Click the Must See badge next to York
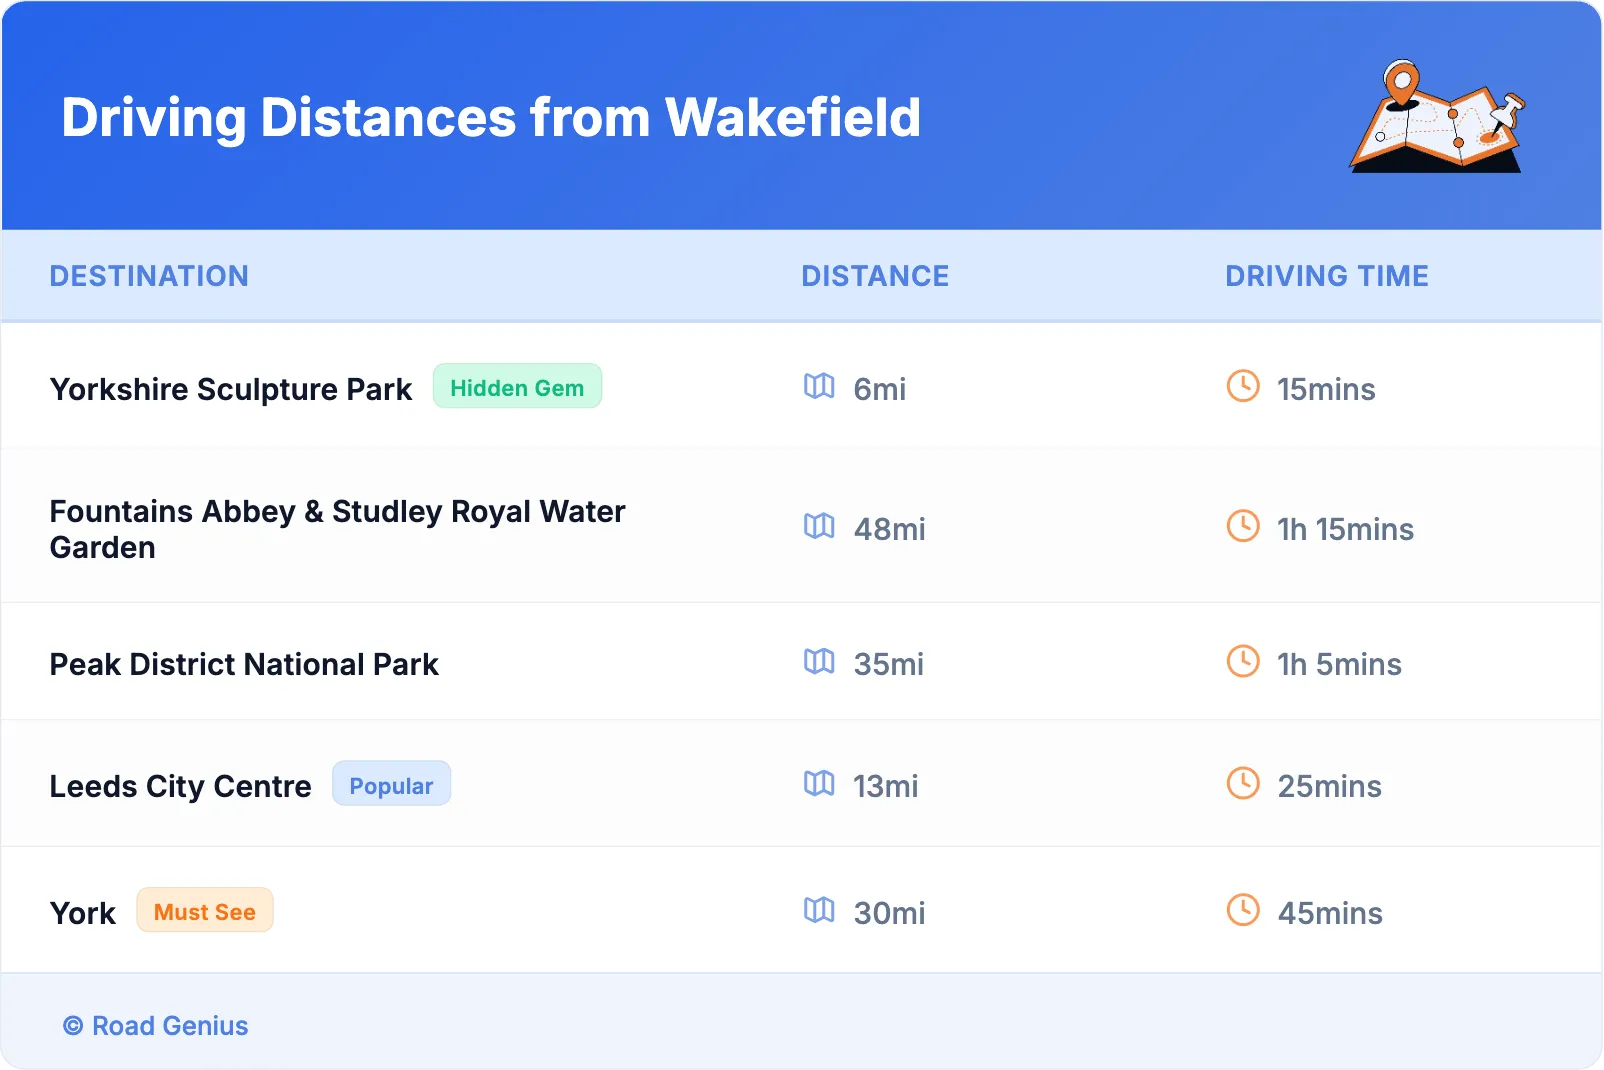The image size is (1604, 1070). (x=205, y=911)
